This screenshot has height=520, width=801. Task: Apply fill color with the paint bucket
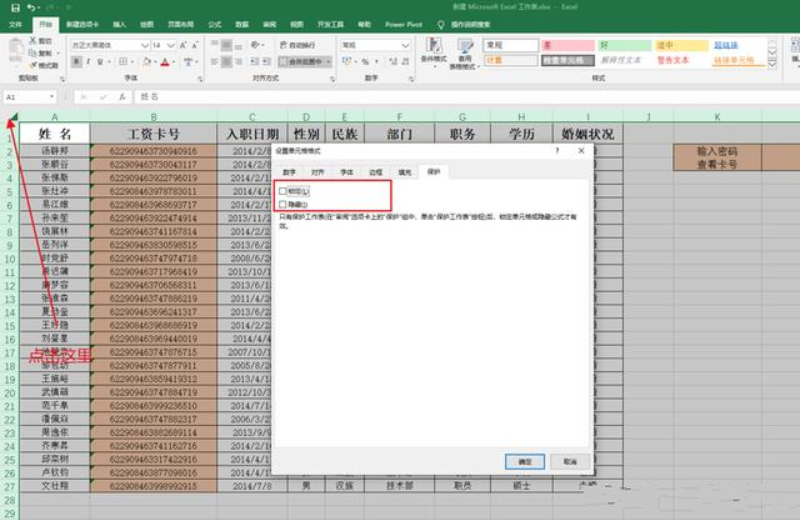pyautogui.click(x=147, y=62)
